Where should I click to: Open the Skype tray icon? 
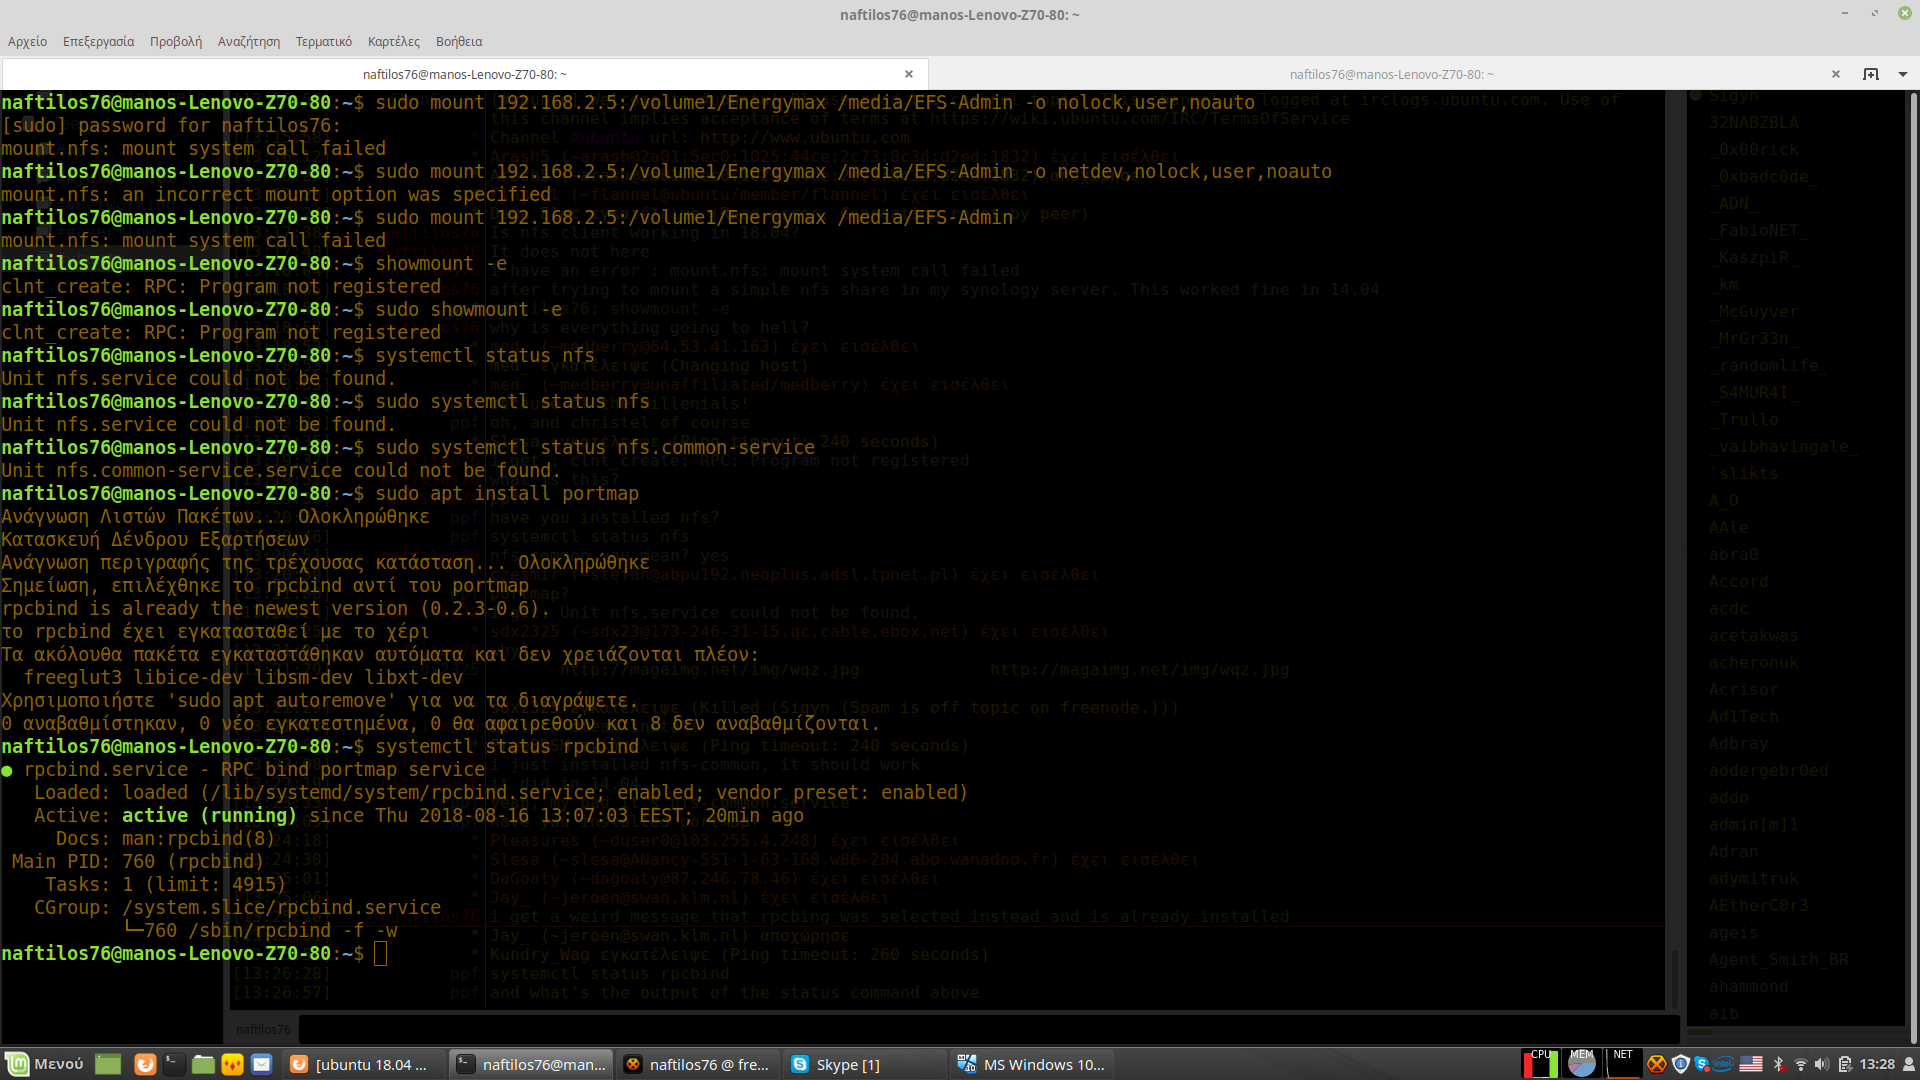[1702, 1064]
